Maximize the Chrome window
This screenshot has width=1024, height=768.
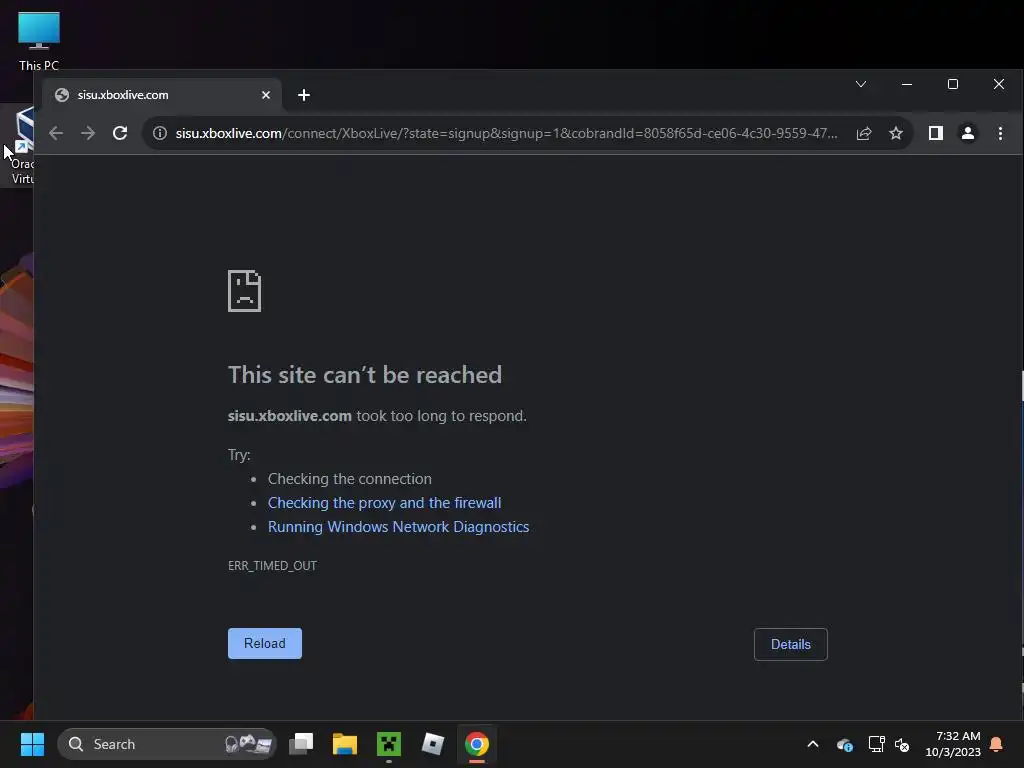(953, 84)
